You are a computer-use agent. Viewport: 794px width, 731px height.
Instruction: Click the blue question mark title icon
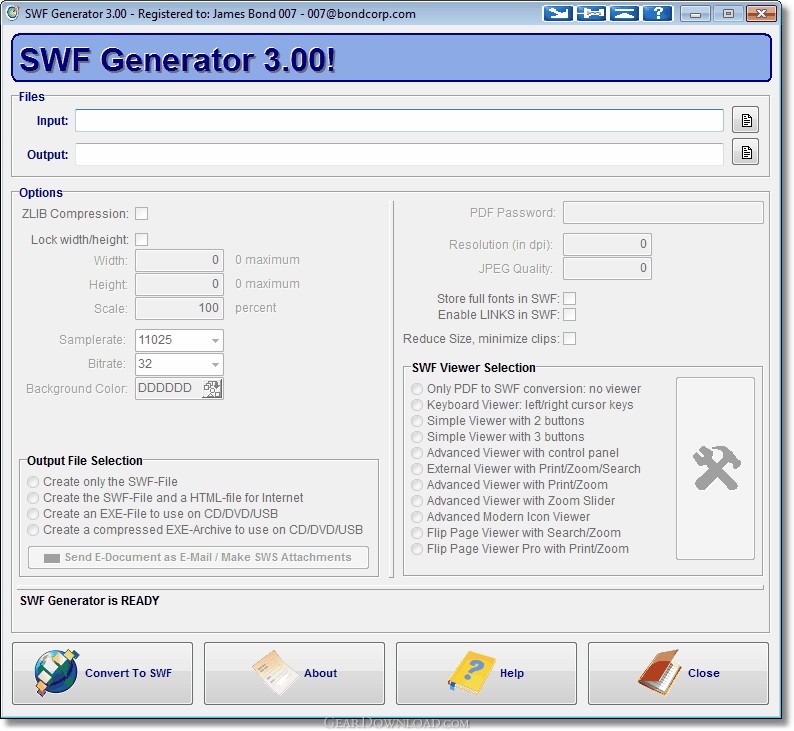(657, 14)
